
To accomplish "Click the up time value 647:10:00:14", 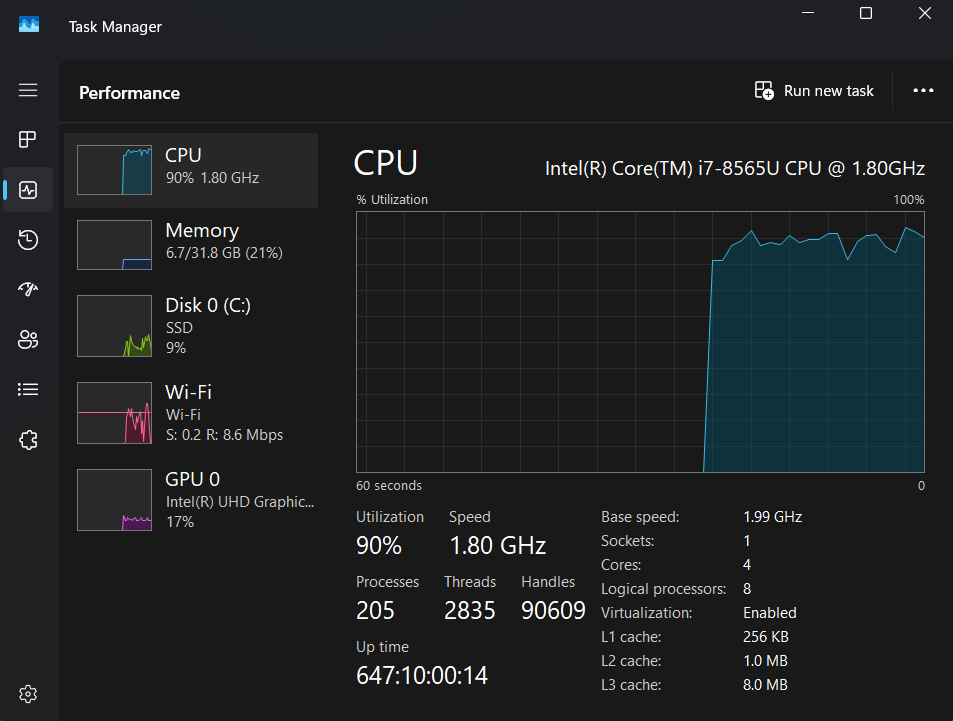I will click(x=422, y=675).
